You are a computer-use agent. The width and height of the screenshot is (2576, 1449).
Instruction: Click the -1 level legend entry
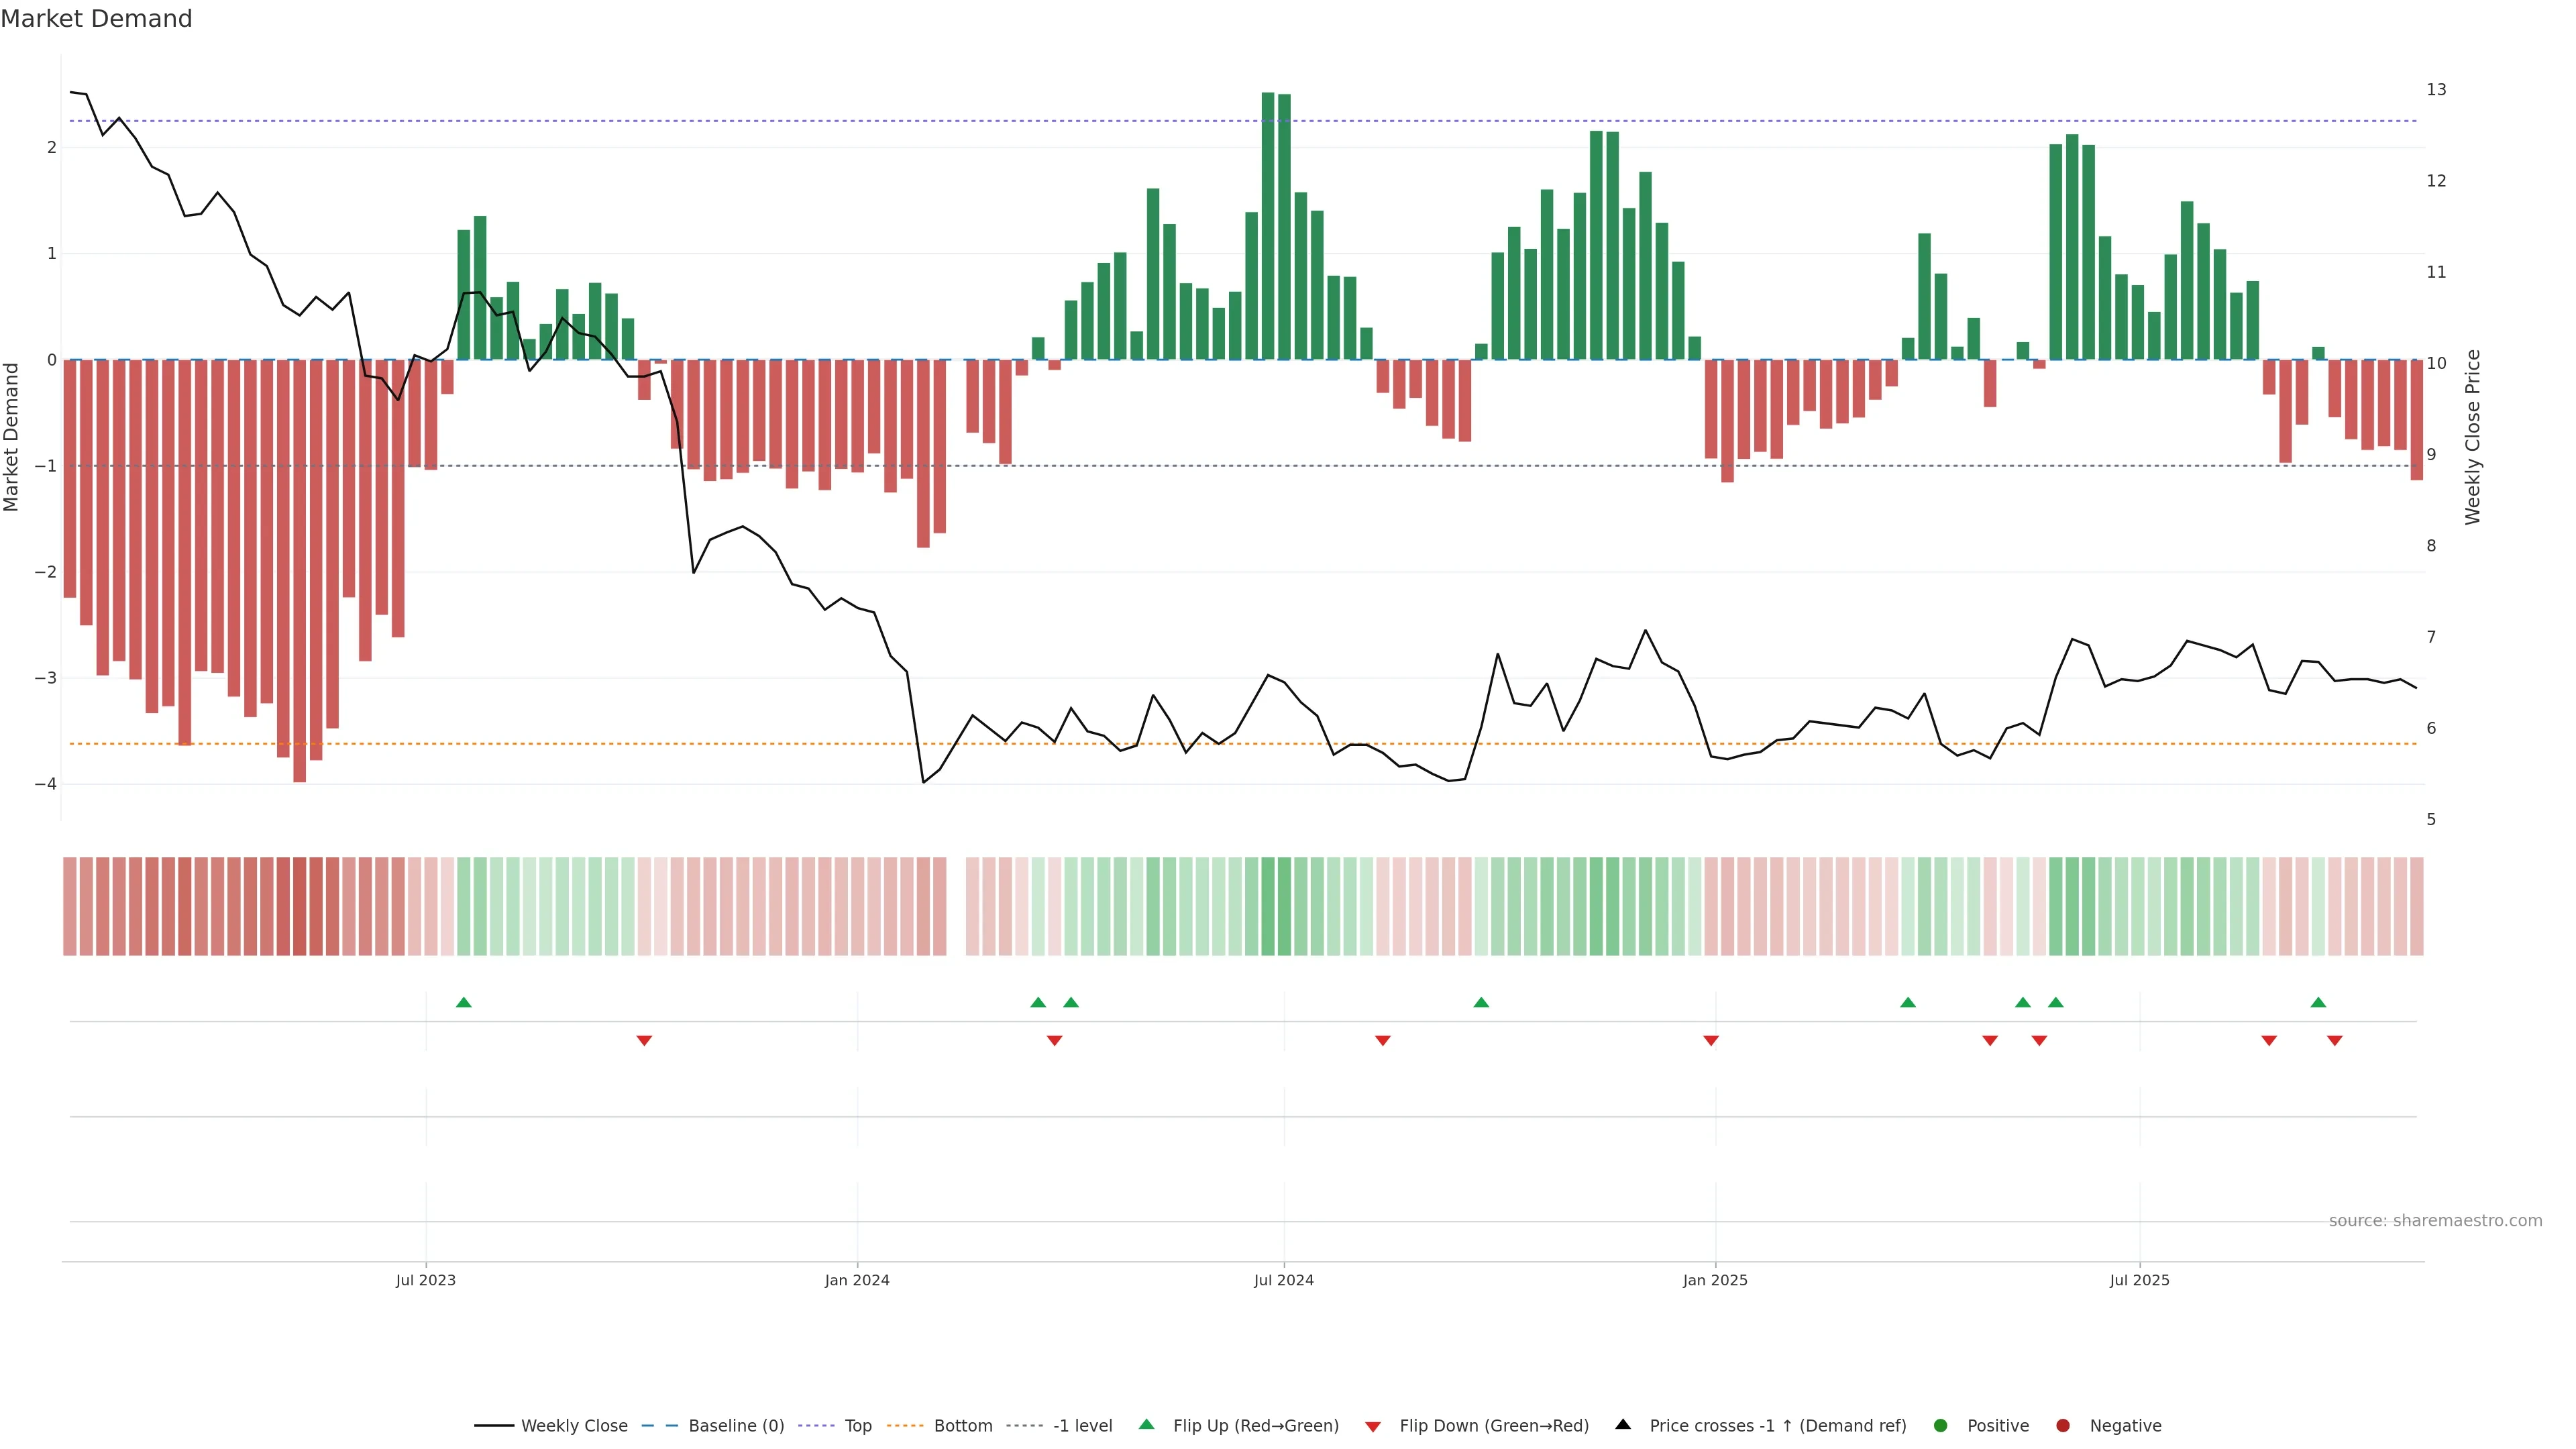click(1082, 1425)
